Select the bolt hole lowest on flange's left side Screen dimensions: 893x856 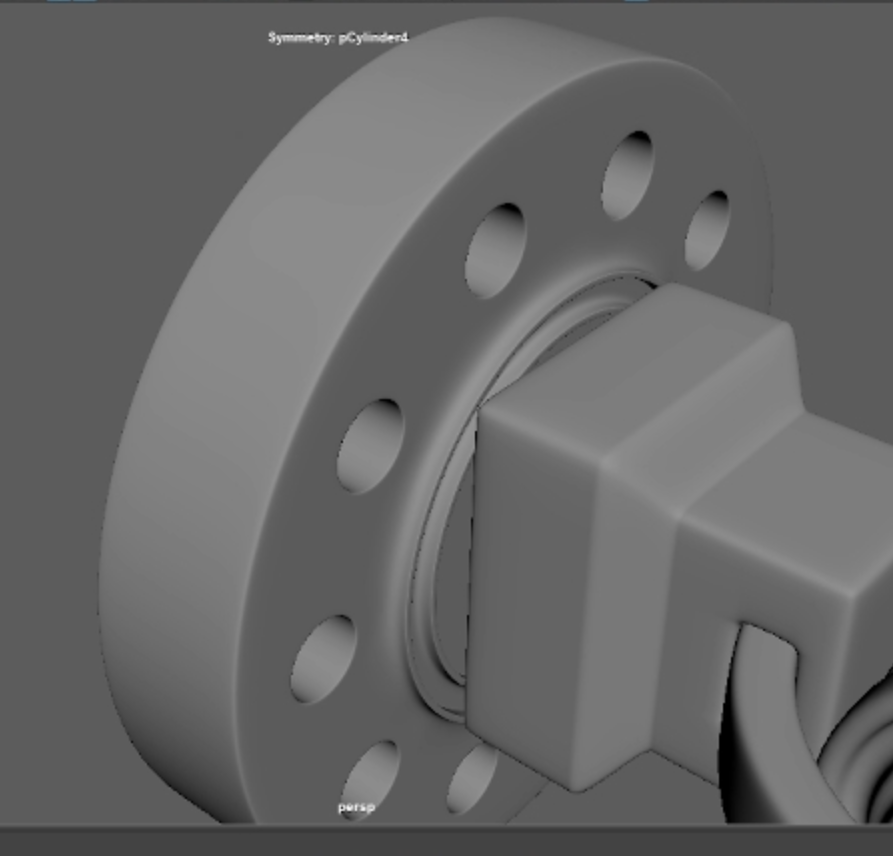click(x=324, y=658)
